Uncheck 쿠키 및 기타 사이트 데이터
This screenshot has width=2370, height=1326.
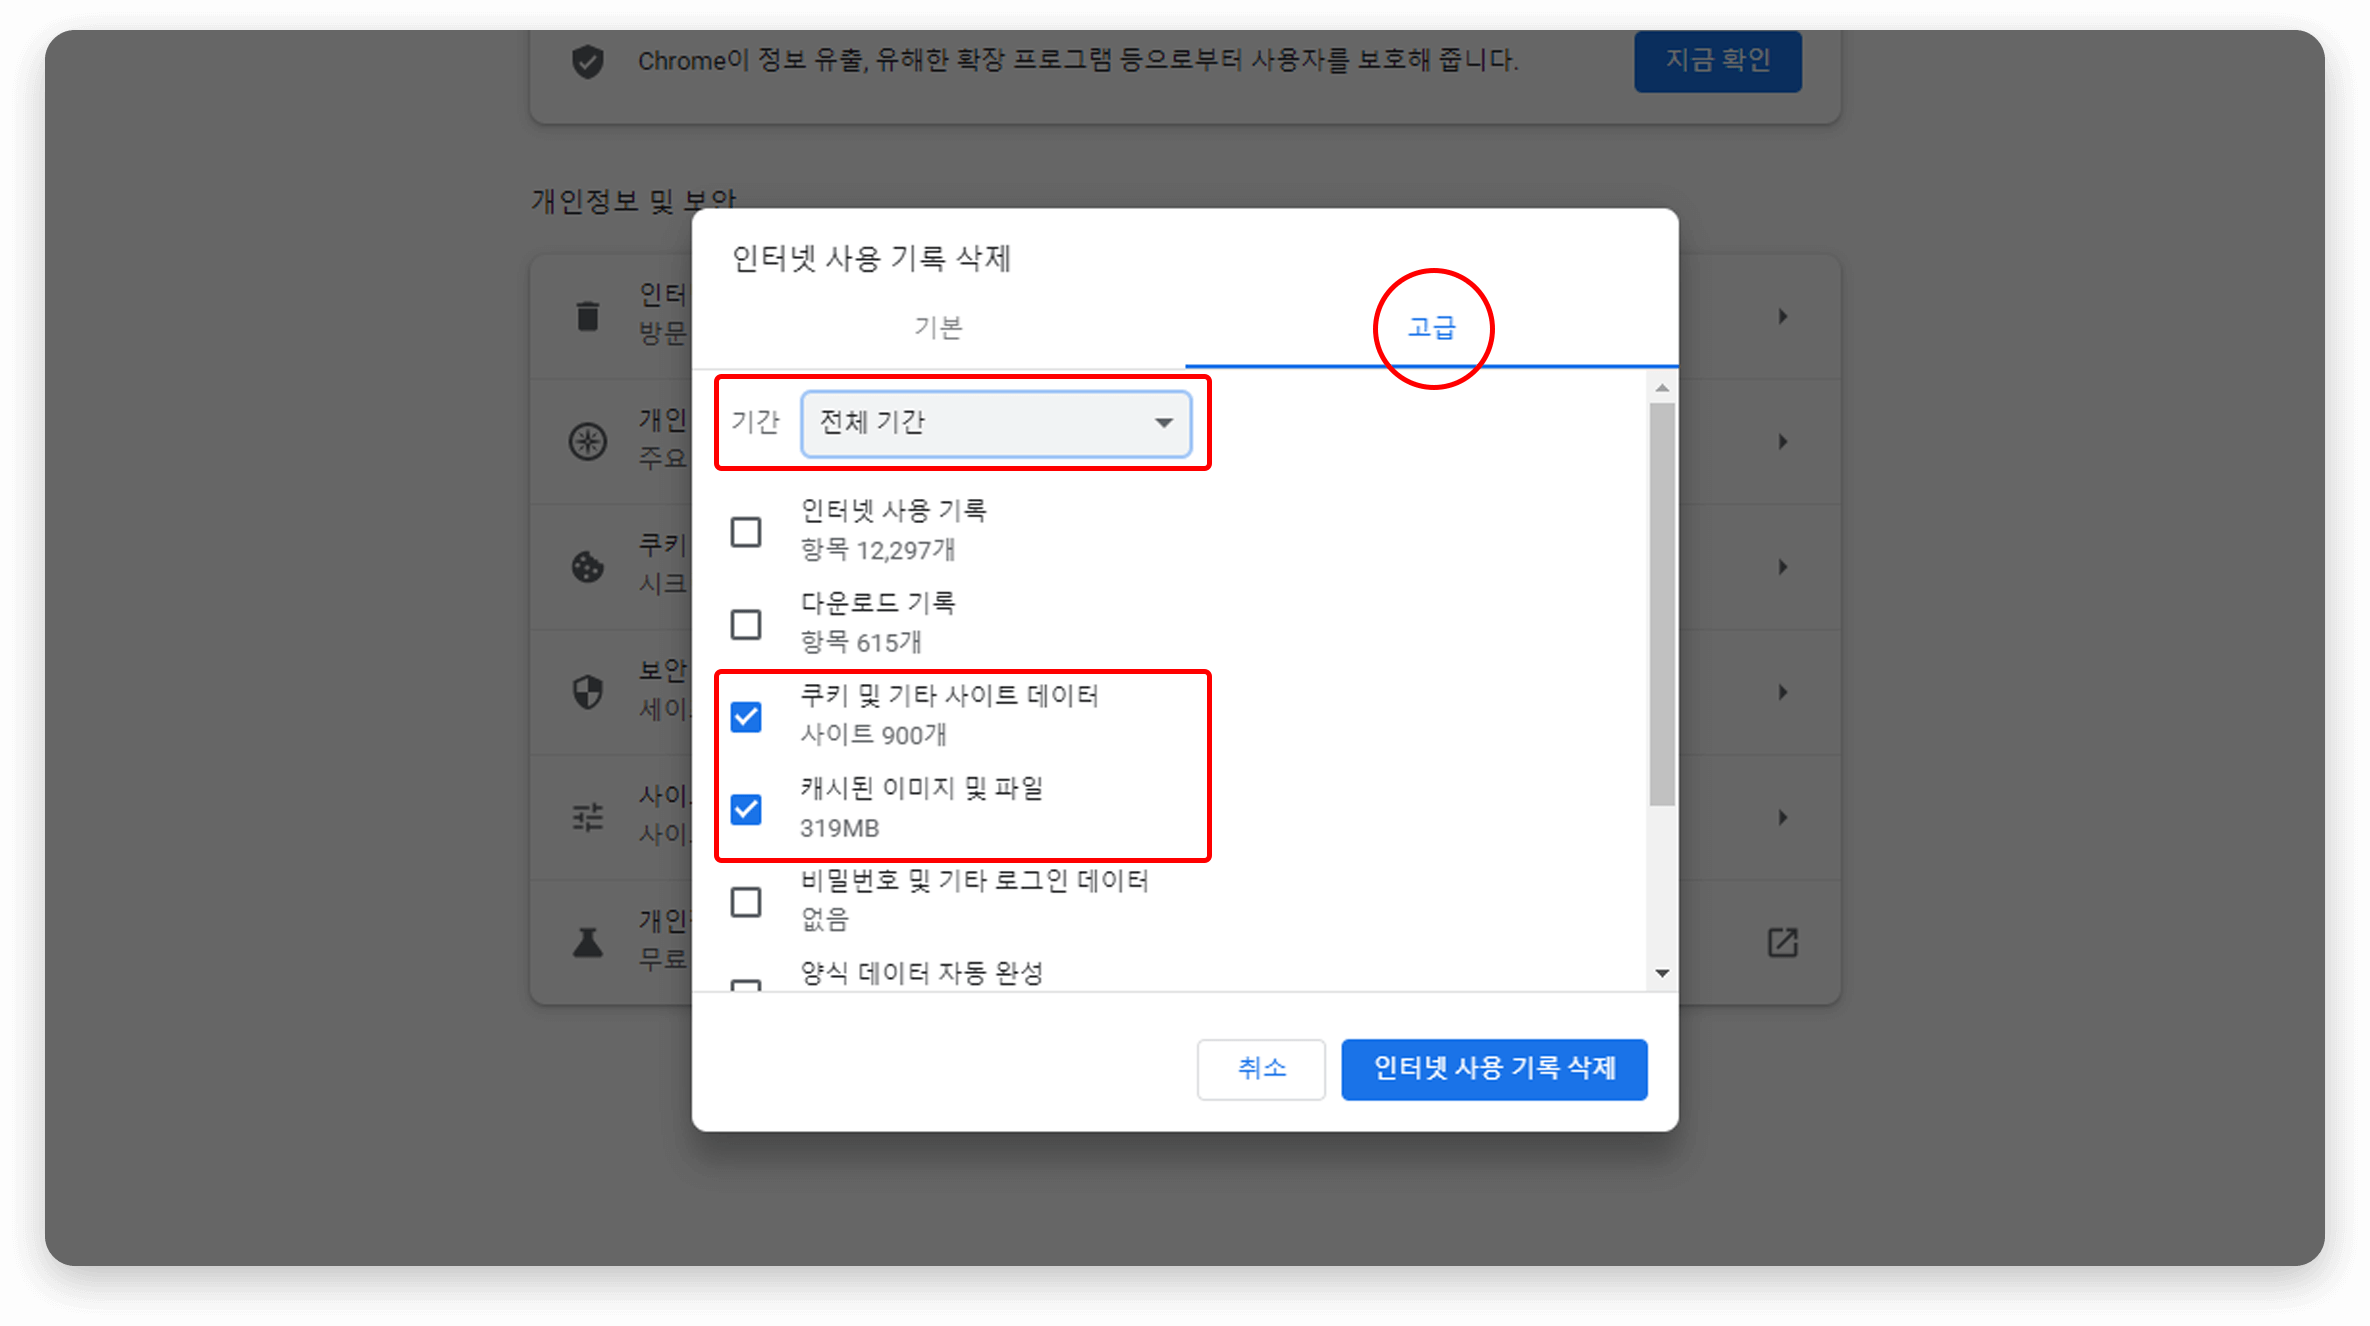click(x=746, y=717)
